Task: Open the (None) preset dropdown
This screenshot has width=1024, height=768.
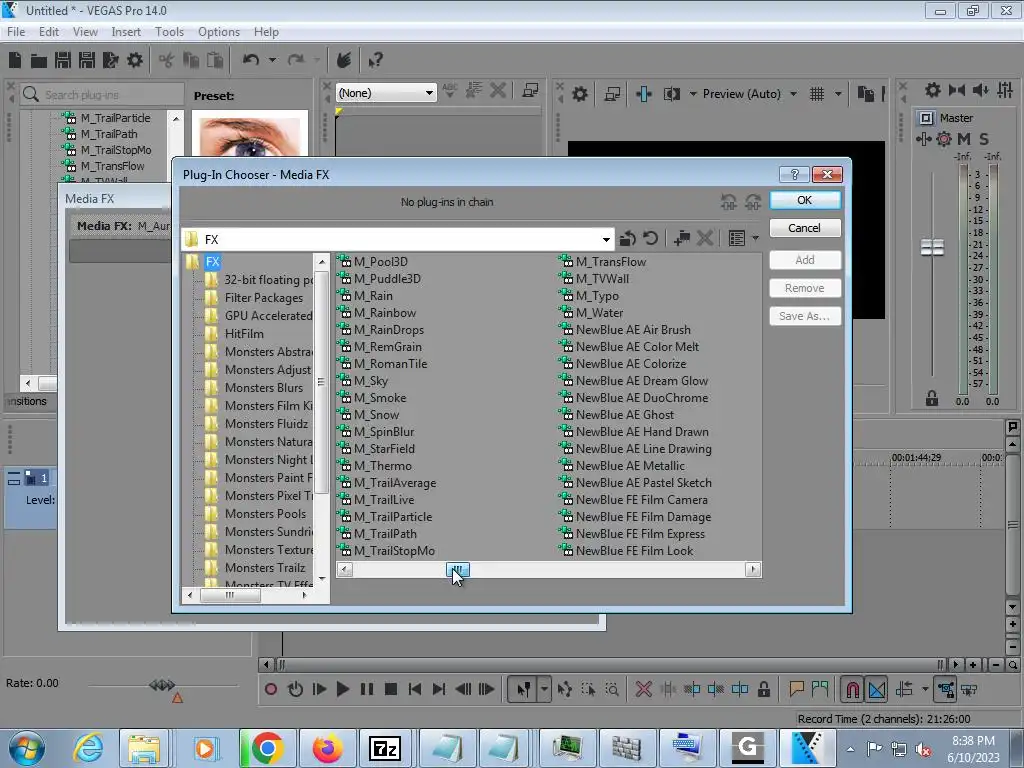Action: (428, 93)
